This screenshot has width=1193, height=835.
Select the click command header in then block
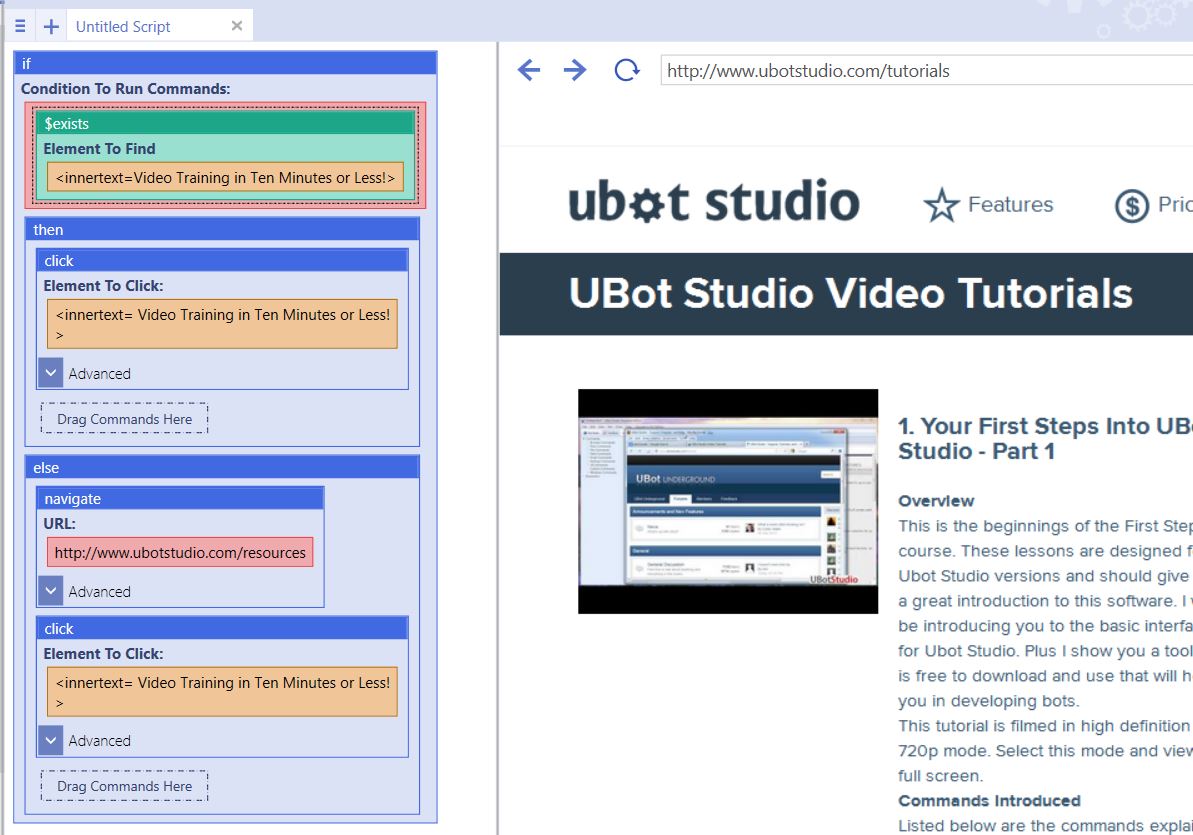coord(222,260)
